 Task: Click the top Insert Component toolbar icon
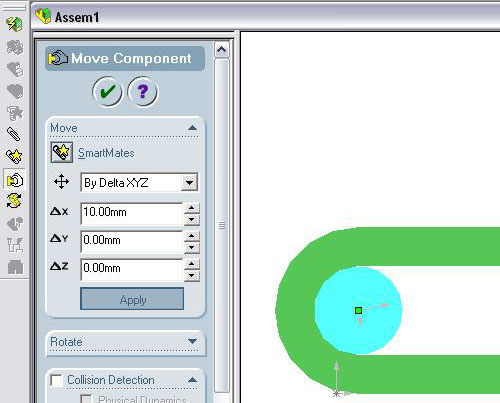(14, 24)
